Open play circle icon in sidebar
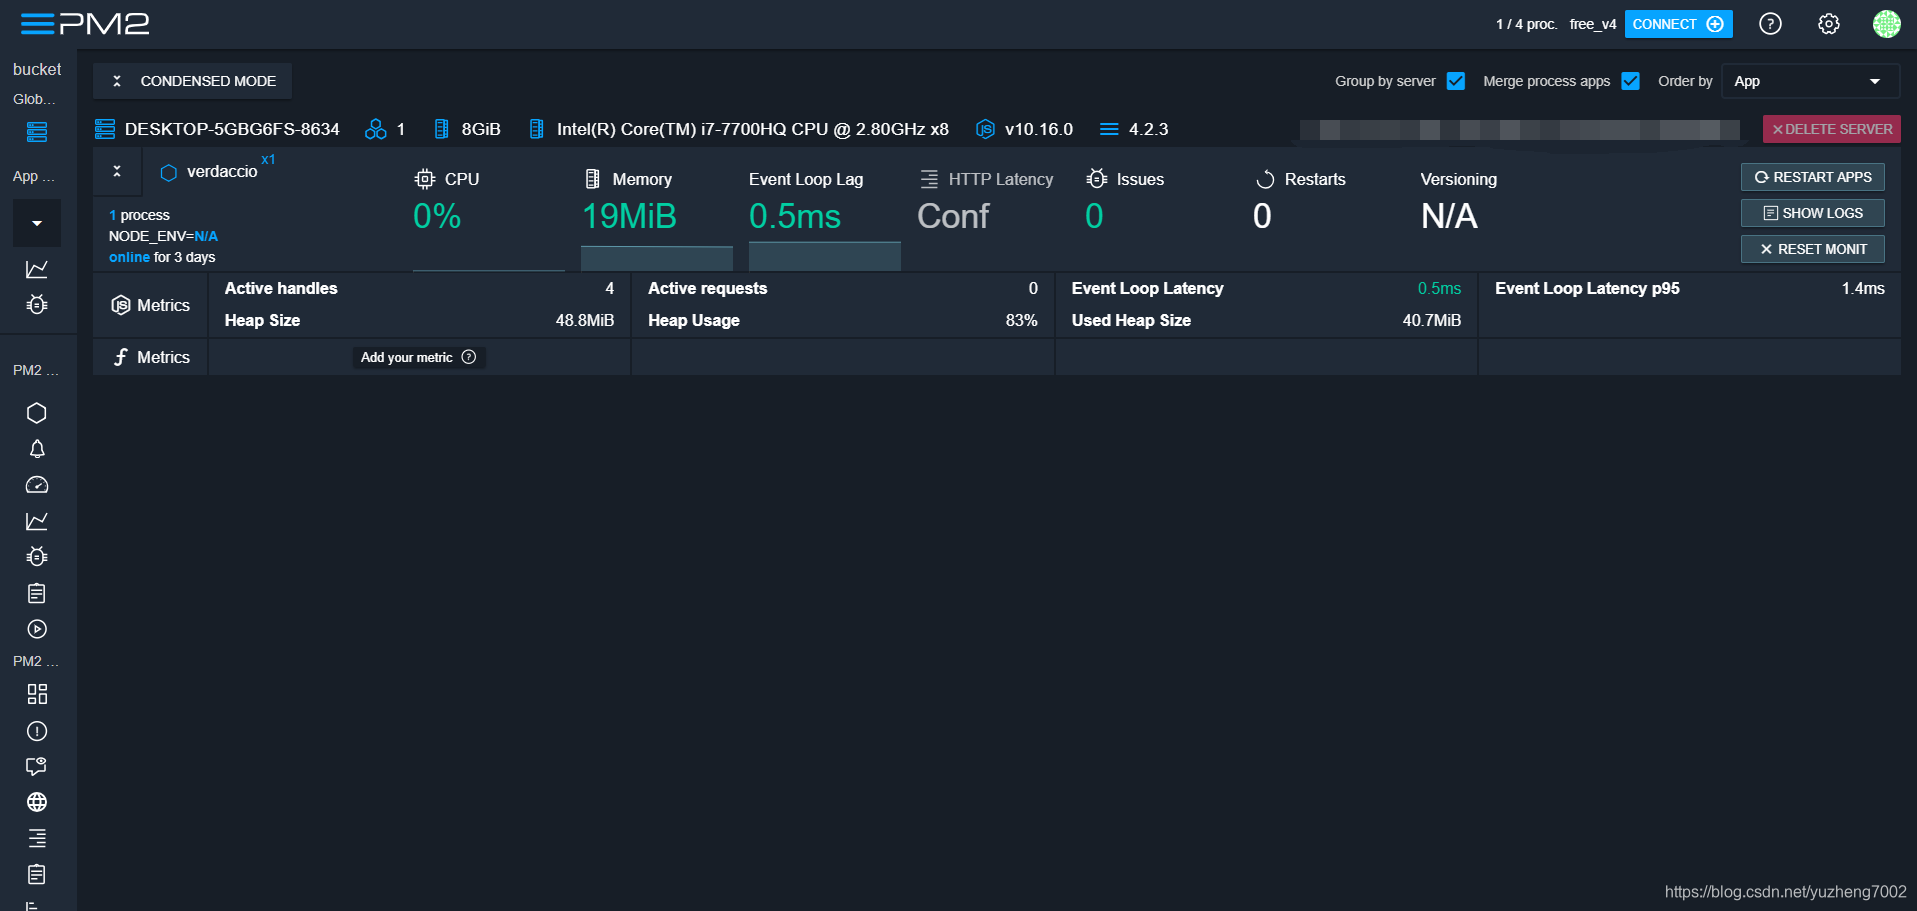The width and height of the screenshot is (1917, 911). pos(37,629)
